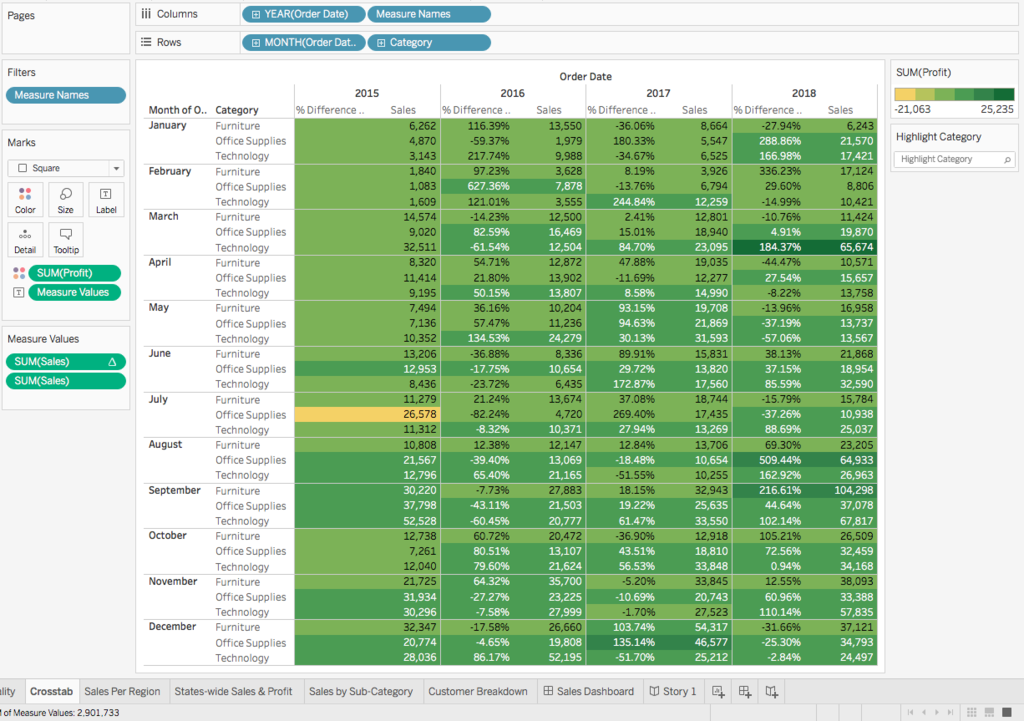Switch to the Crosstab tab
This screenshot has height=721, width=1024.
[x=51, y=691]
